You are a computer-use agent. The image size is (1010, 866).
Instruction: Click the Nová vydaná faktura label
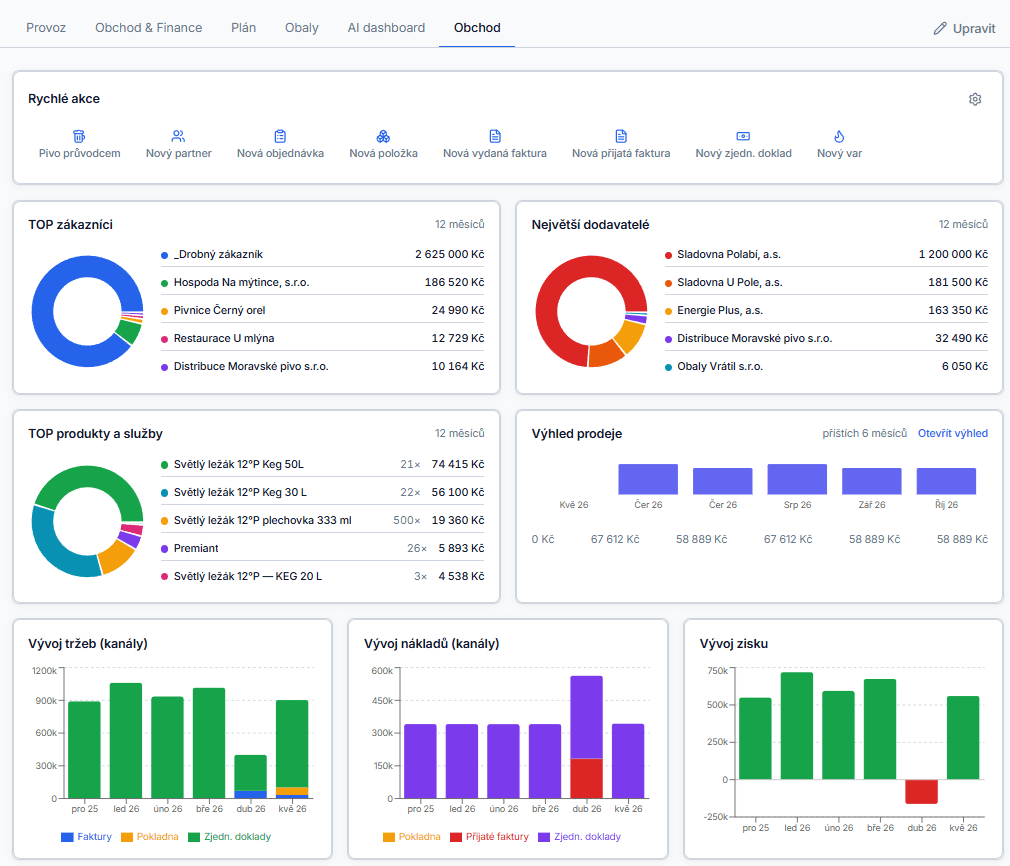pos(495,153)
